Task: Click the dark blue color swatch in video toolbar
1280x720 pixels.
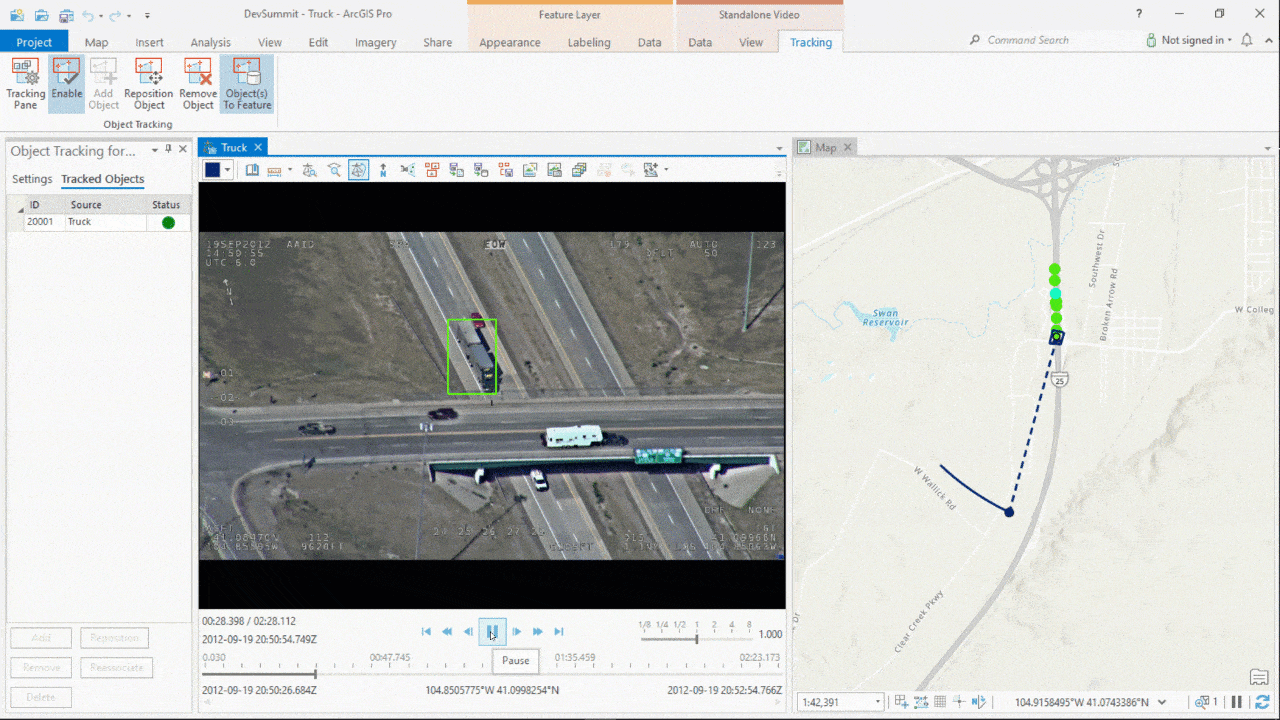Action: [212, 170]
